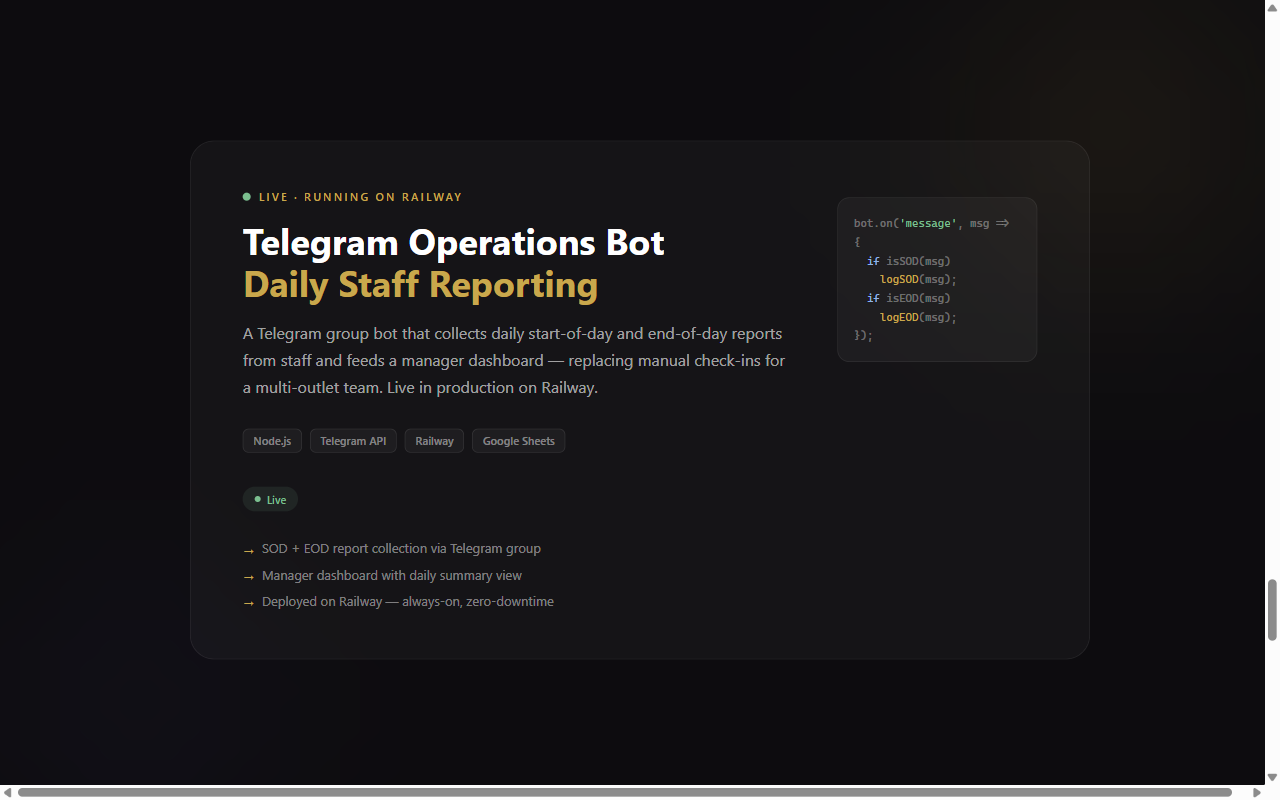This screenshot has width=1280, height=800.
Task: Click the scroll right arrow
Action: 1257,792
